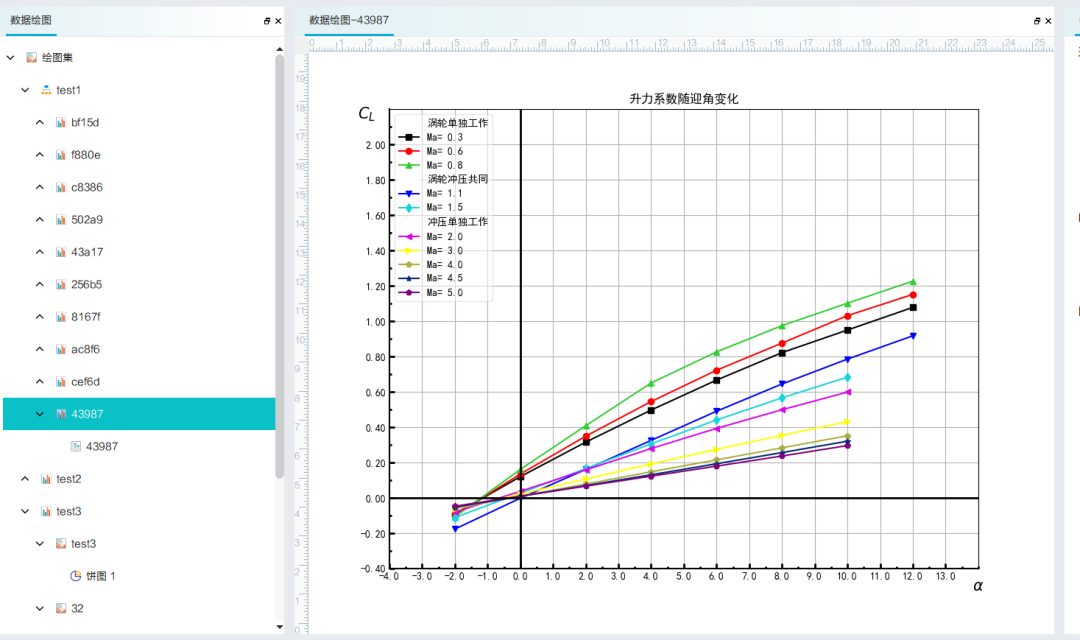The image size is (1080, 640).
Task: Collapse the test1 group
Action: tap(25, 90)
